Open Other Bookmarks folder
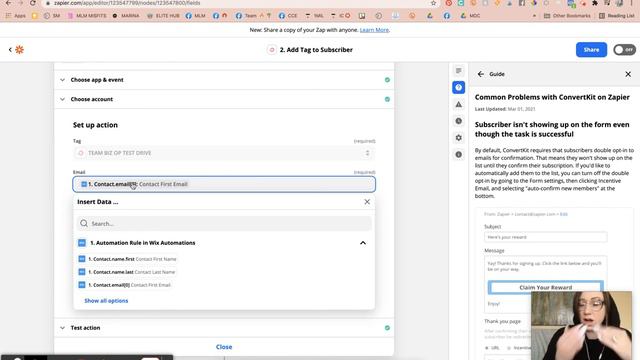Viewport: 640px width, 360px height. click(567, 16)
